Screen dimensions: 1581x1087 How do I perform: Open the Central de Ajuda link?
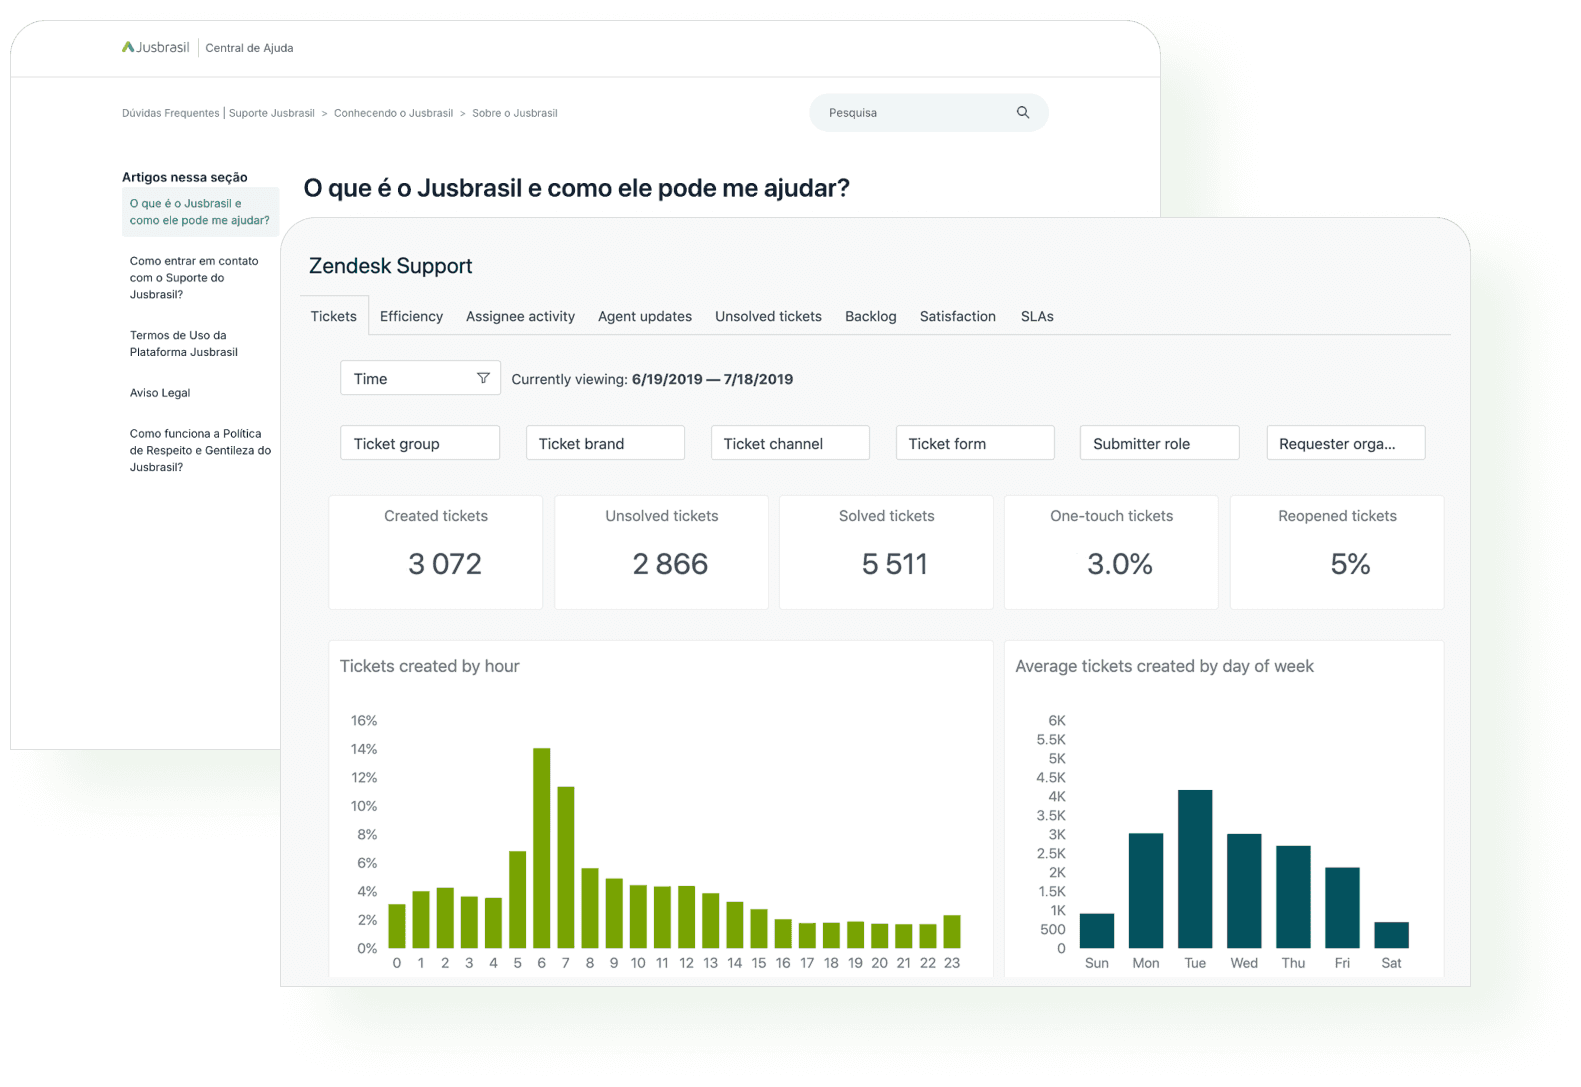(x=249, y=48)
